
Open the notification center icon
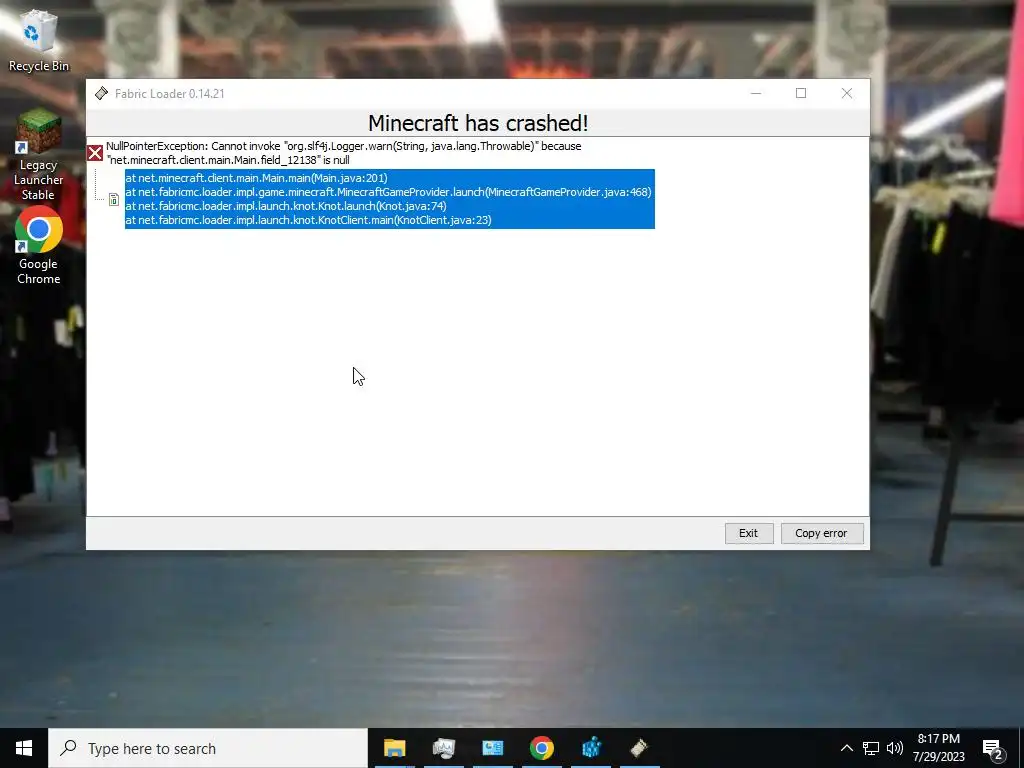(993, 749)
